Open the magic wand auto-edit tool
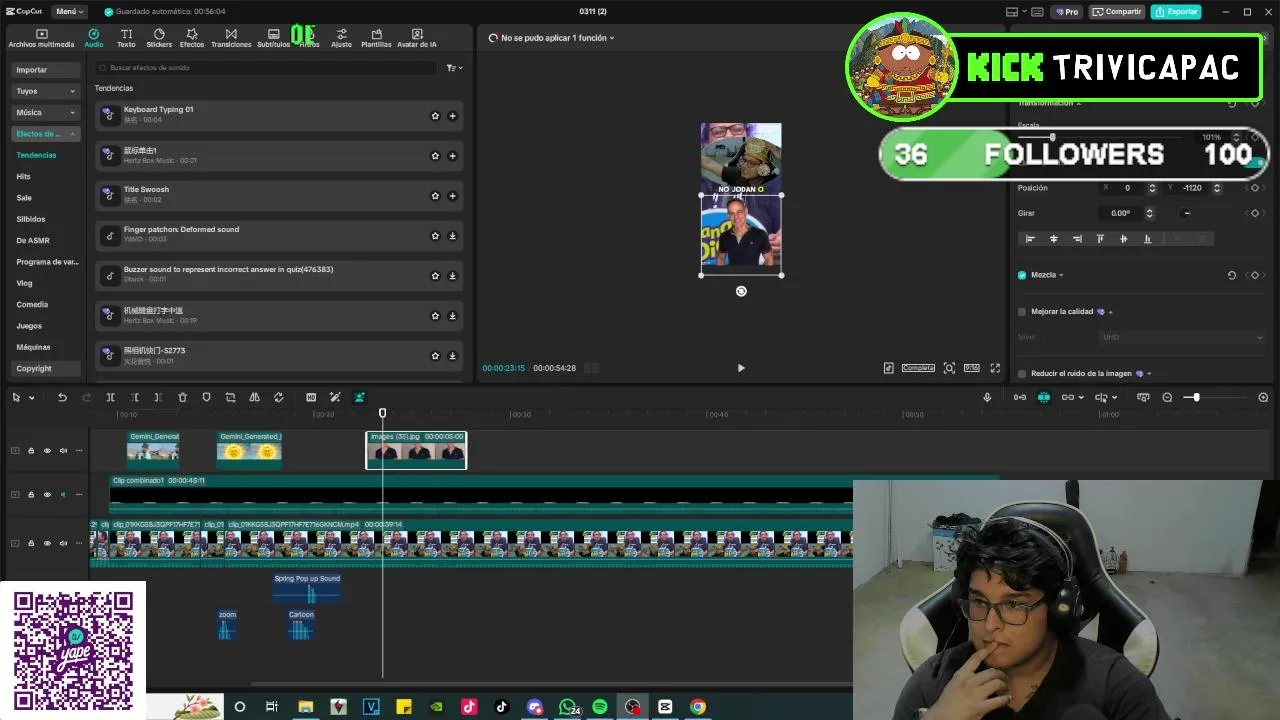Image resolution: width=1280 pixels, height=720 pixels. pyautogui.click(x=335, y=397)
